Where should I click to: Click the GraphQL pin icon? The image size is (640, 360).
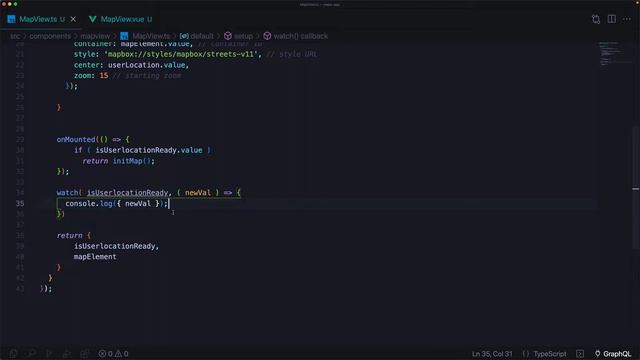point(598,353)
